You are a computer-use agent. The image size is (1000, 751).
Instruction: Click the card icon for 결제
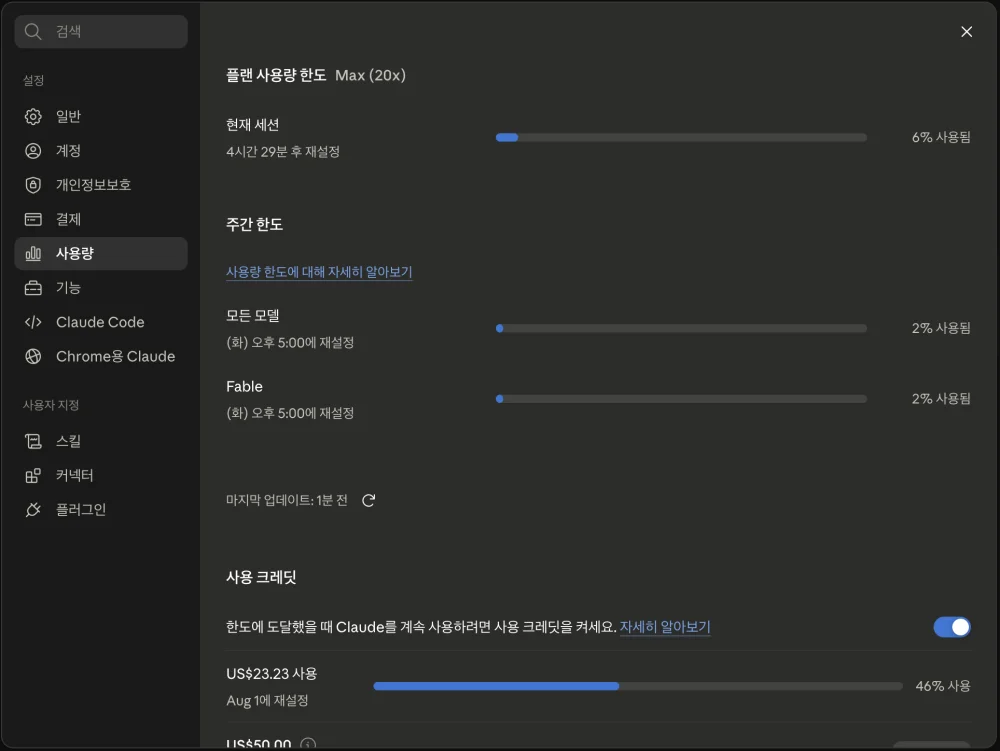point(33,219)
